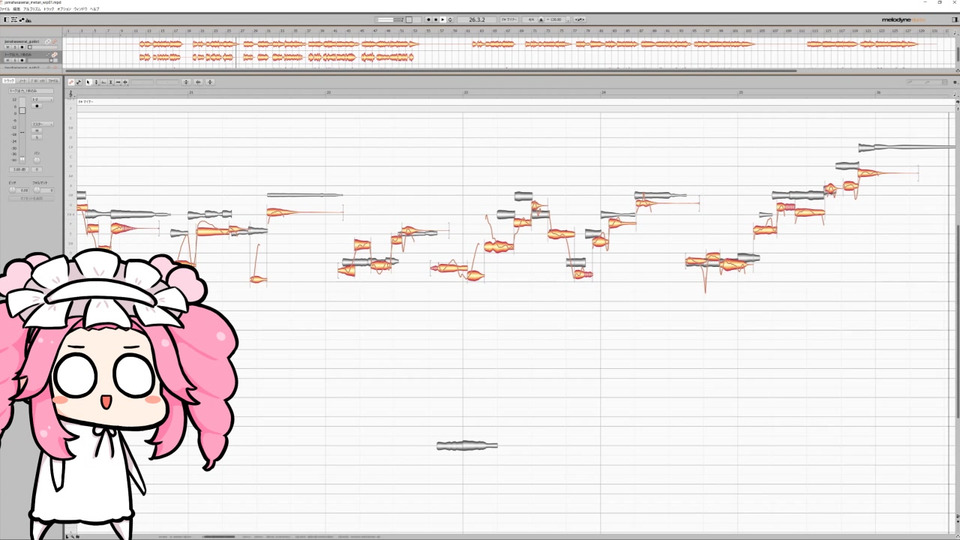
Task: Mute the first guitar track
Action: [x=7, y=47]
